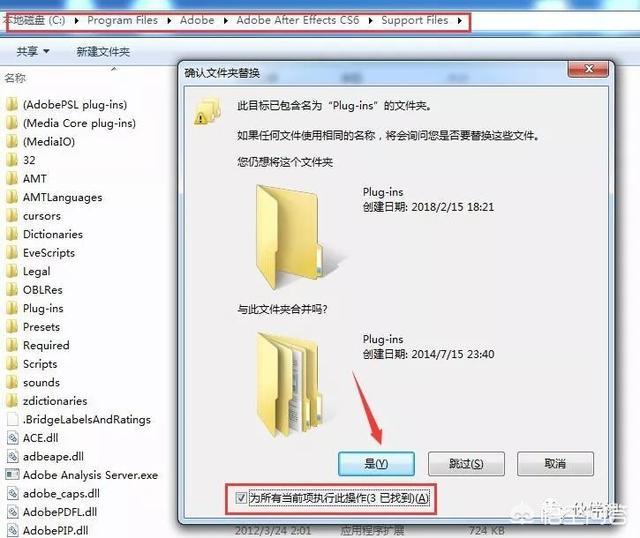Select the OBLRes folder icon
The width and height of the screenshot is (640, 538).
(x=12, y=290)
